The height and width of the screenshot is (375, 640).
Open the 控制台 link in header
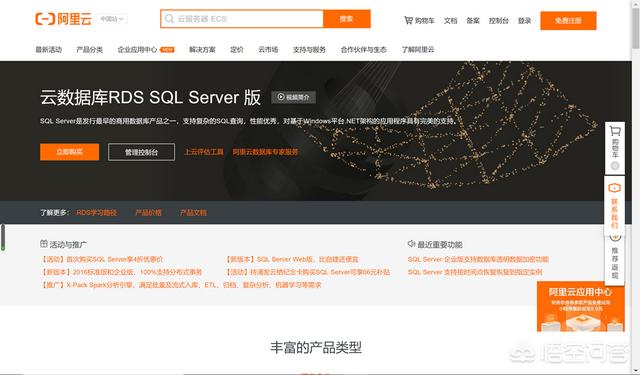tap(498, 20)
